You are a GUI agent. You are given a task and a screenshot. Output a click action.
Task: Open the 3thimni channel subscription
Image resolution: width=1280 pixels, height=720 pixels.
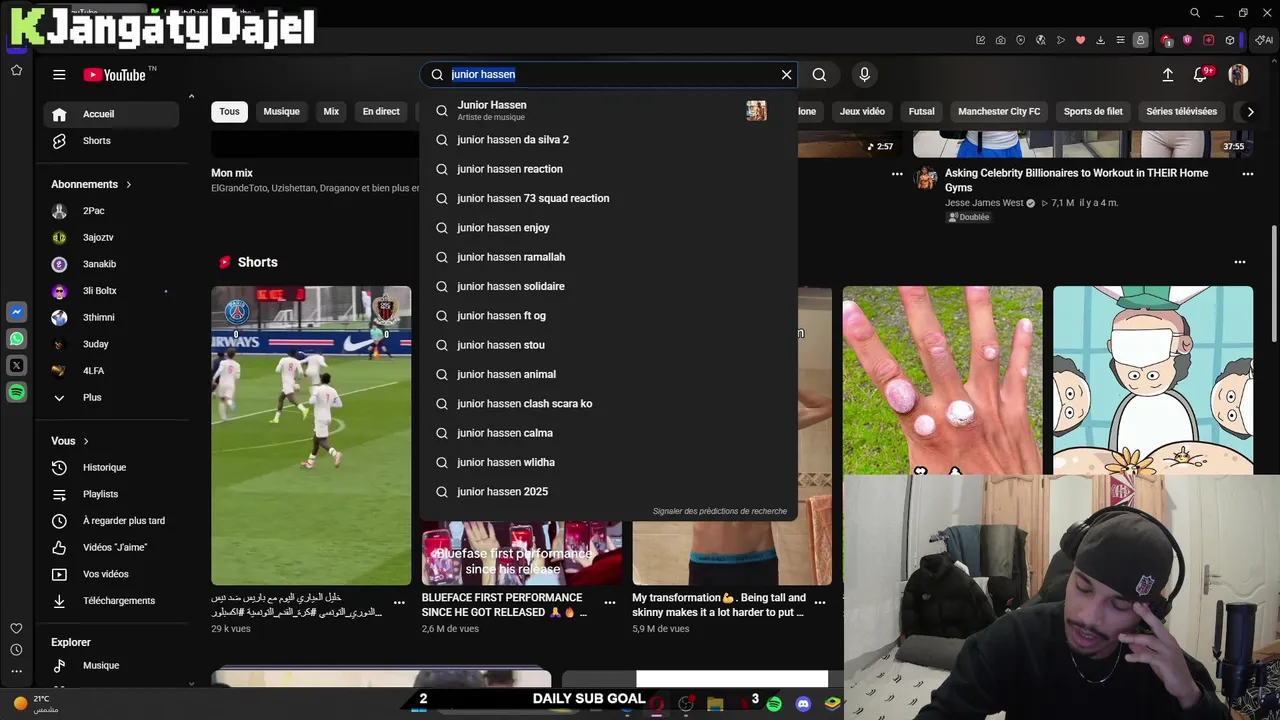tap(111, 318)
